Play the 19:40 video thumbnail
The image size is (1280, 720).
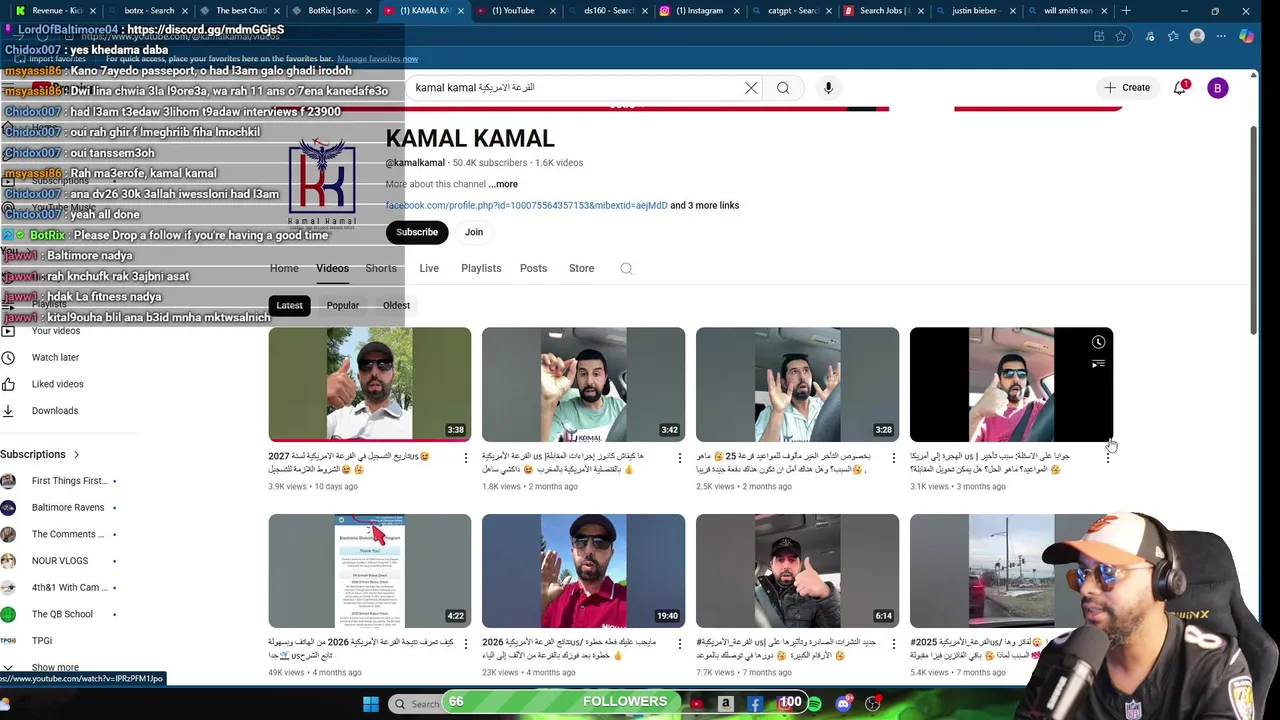583,571
